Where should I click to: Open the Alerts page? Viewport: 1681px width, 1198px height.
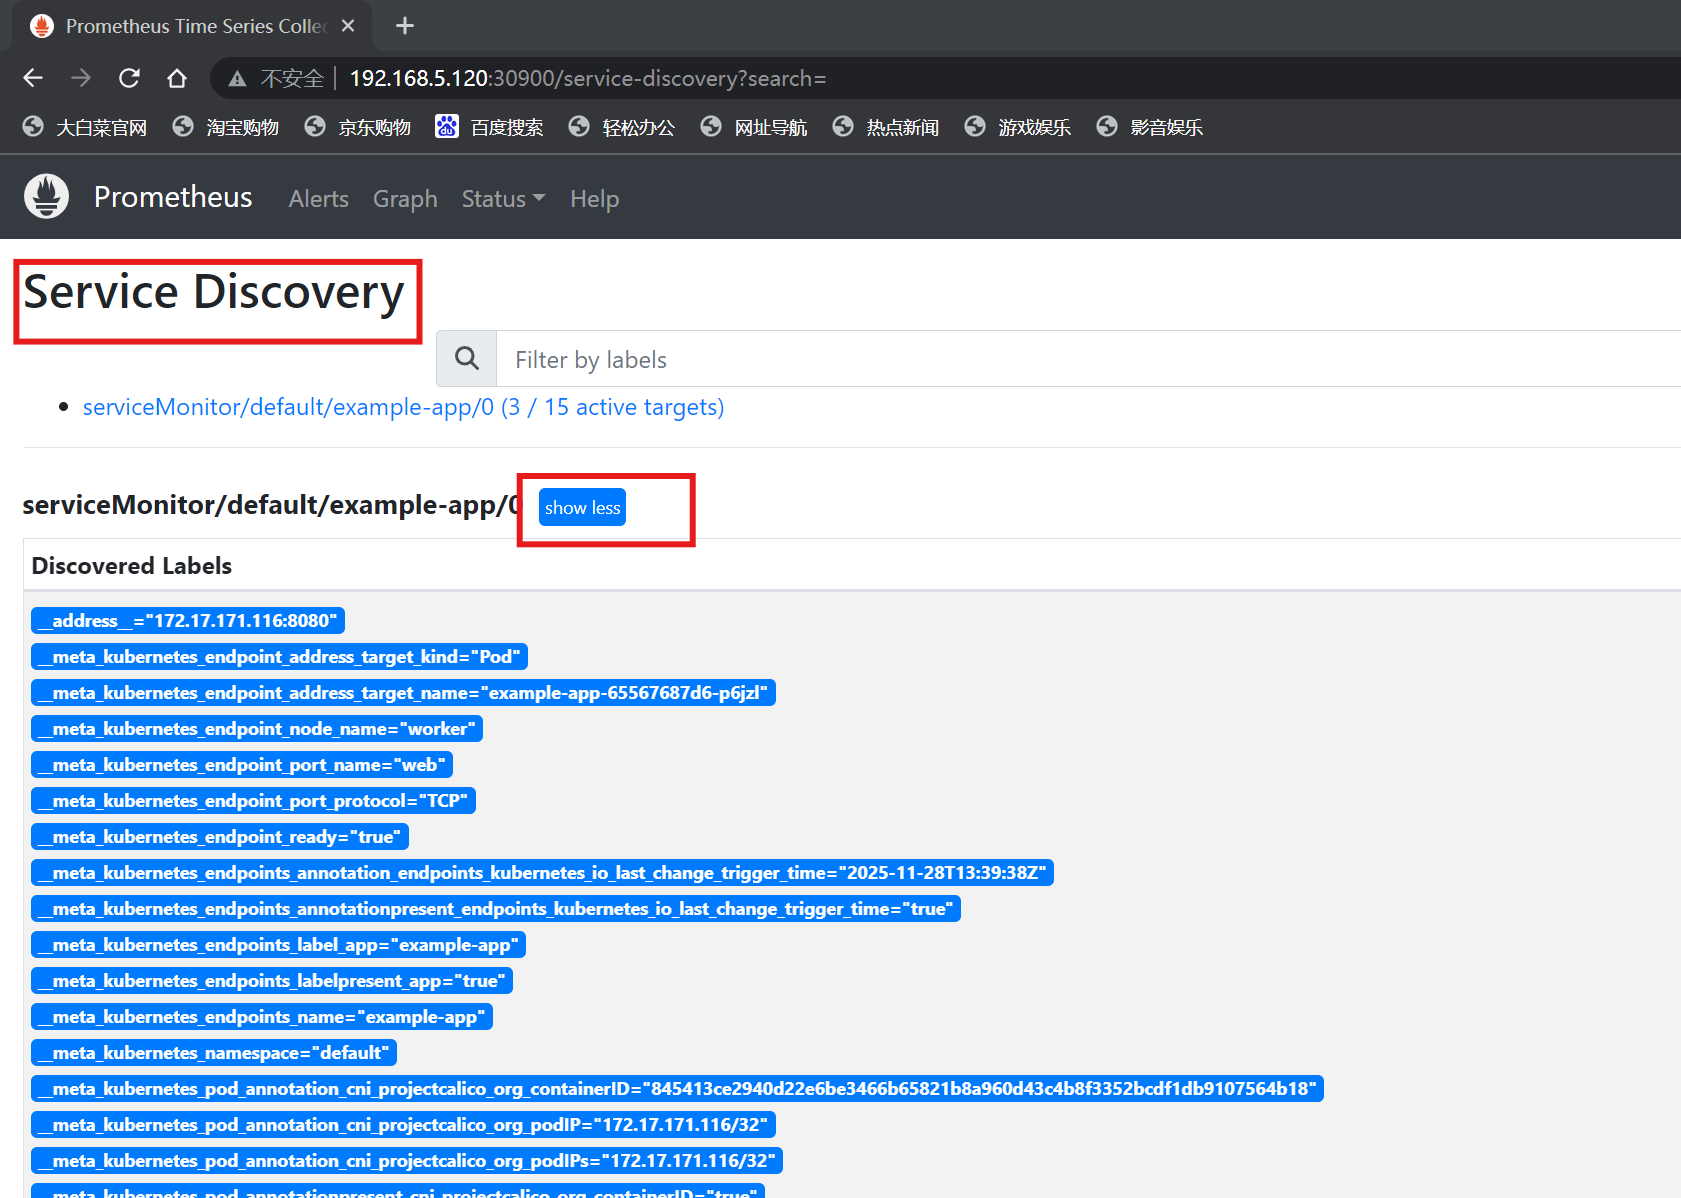319,199
